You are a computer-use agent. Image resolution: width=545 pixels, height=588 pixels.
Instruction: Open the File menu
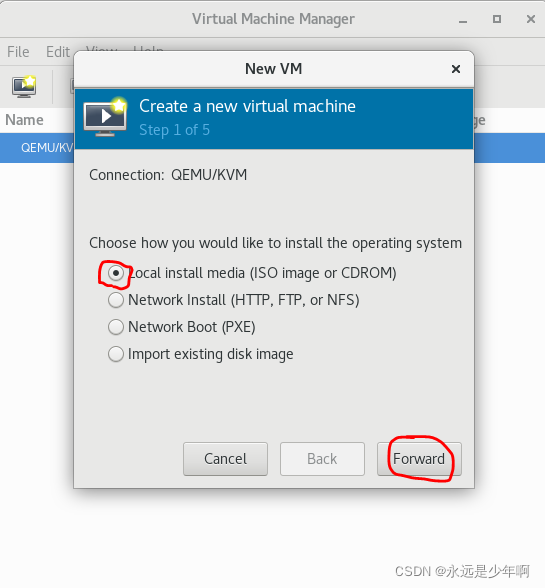click(x=18, y=52)
